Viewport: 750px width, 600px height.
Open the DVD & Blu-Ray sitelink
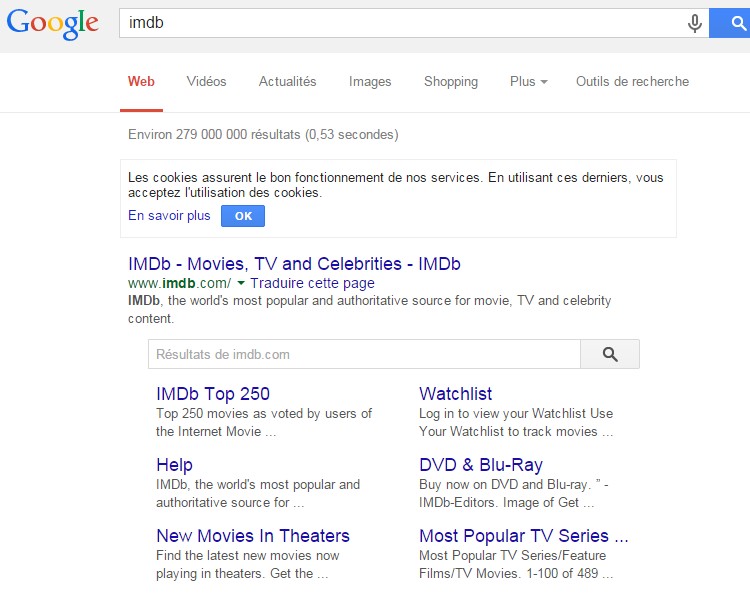click(481, 465)
